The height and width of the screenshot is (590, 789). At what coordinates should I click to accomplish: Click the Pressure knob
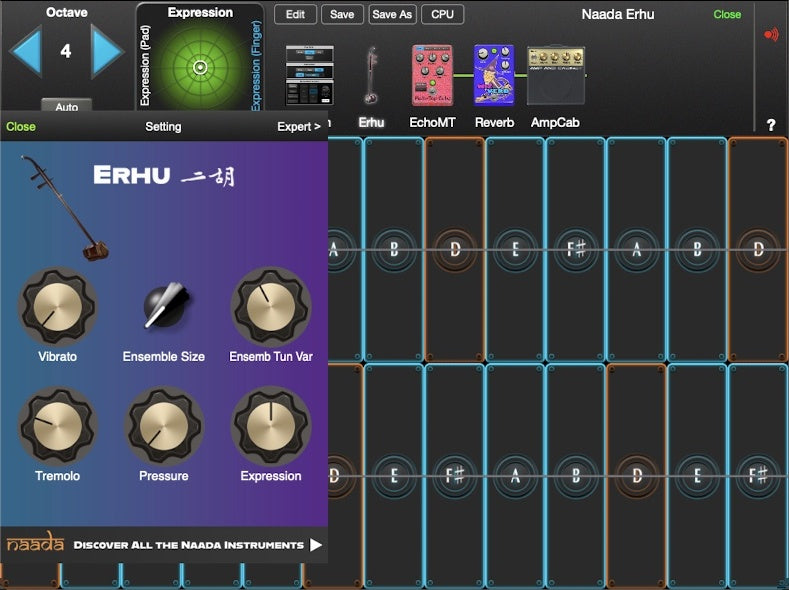pyautogui.click(x=164, y=426)
